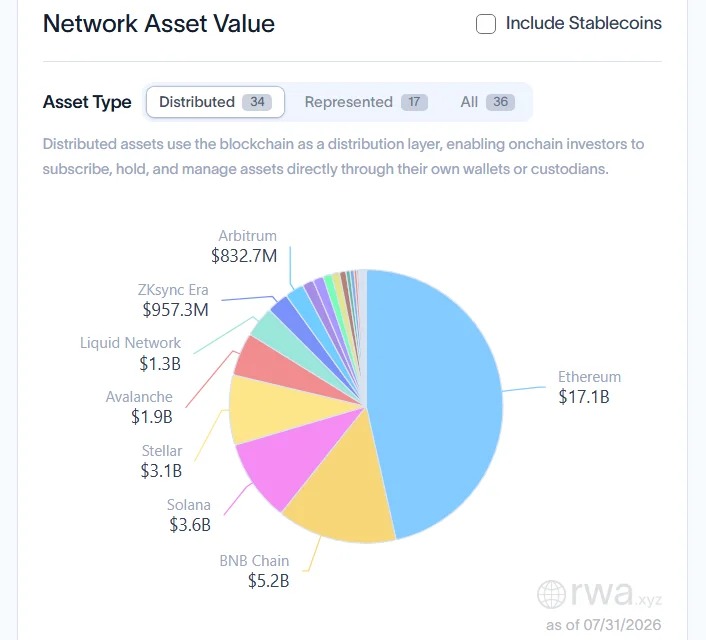Click the rwa.xyz globe logo icon

(551, 595)
